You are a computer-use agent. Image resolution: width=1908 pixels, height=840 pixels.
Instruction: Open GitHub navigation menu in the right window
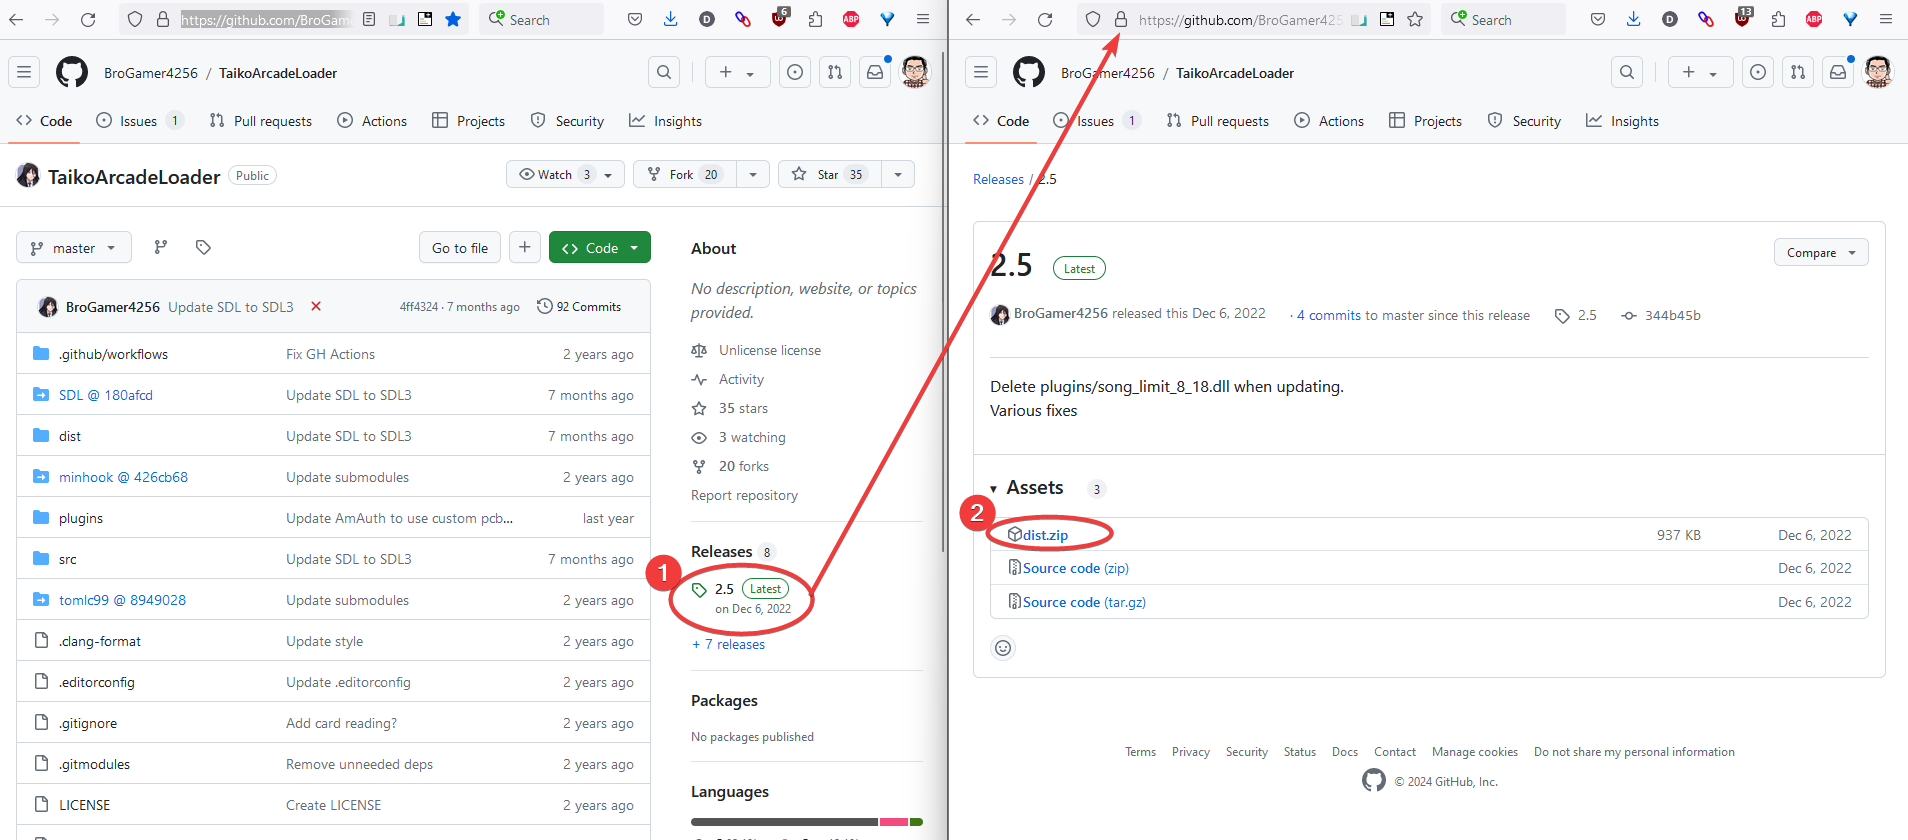pos(981,72)
